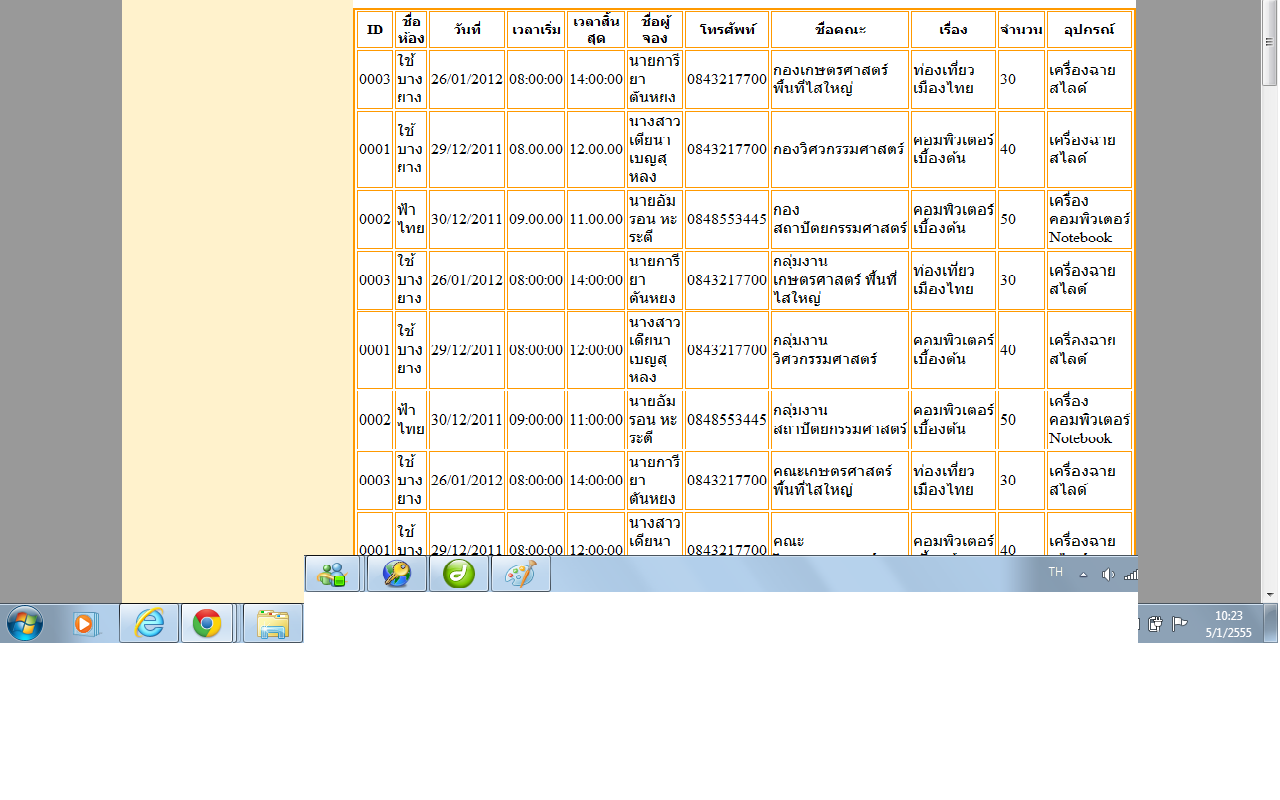Click the TH language indicator
Screen dimensions: 1280x800
tap(1056, 572)
